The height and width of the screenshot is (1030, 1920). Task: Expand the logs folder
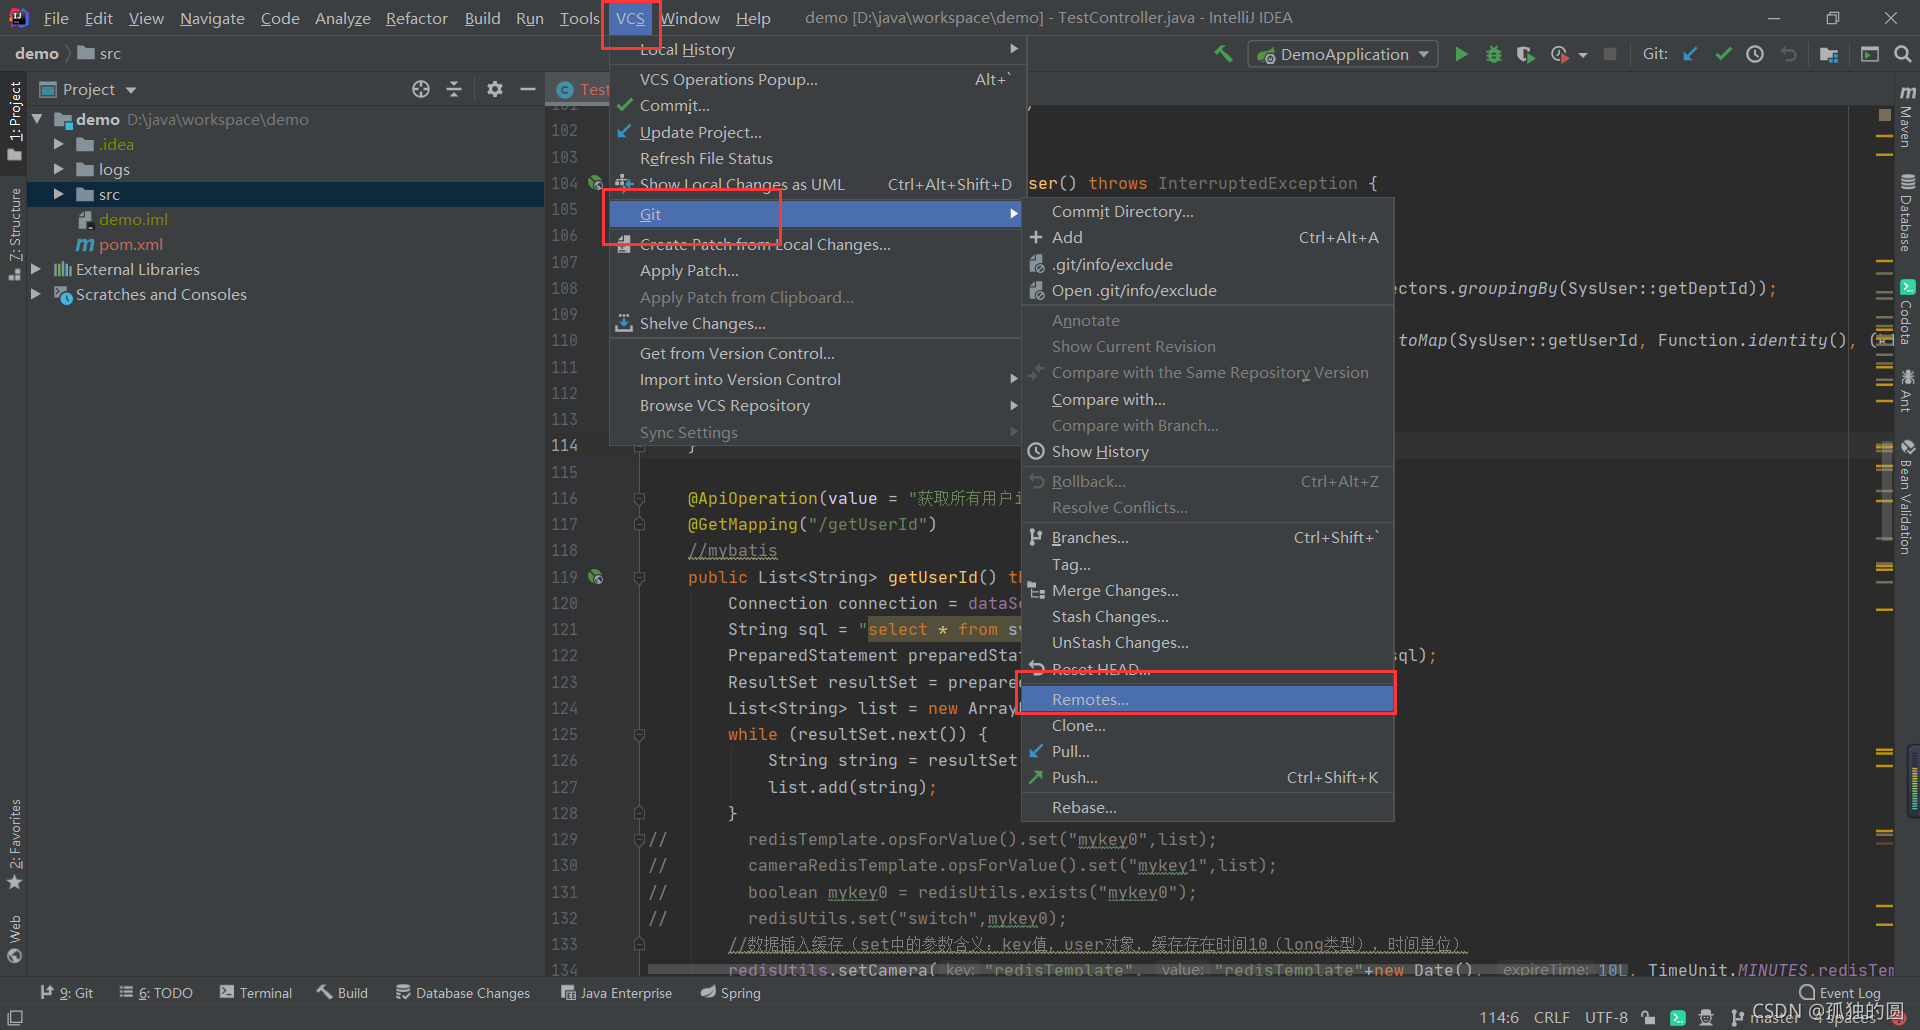pyautogui.click(x=58, y=169)
